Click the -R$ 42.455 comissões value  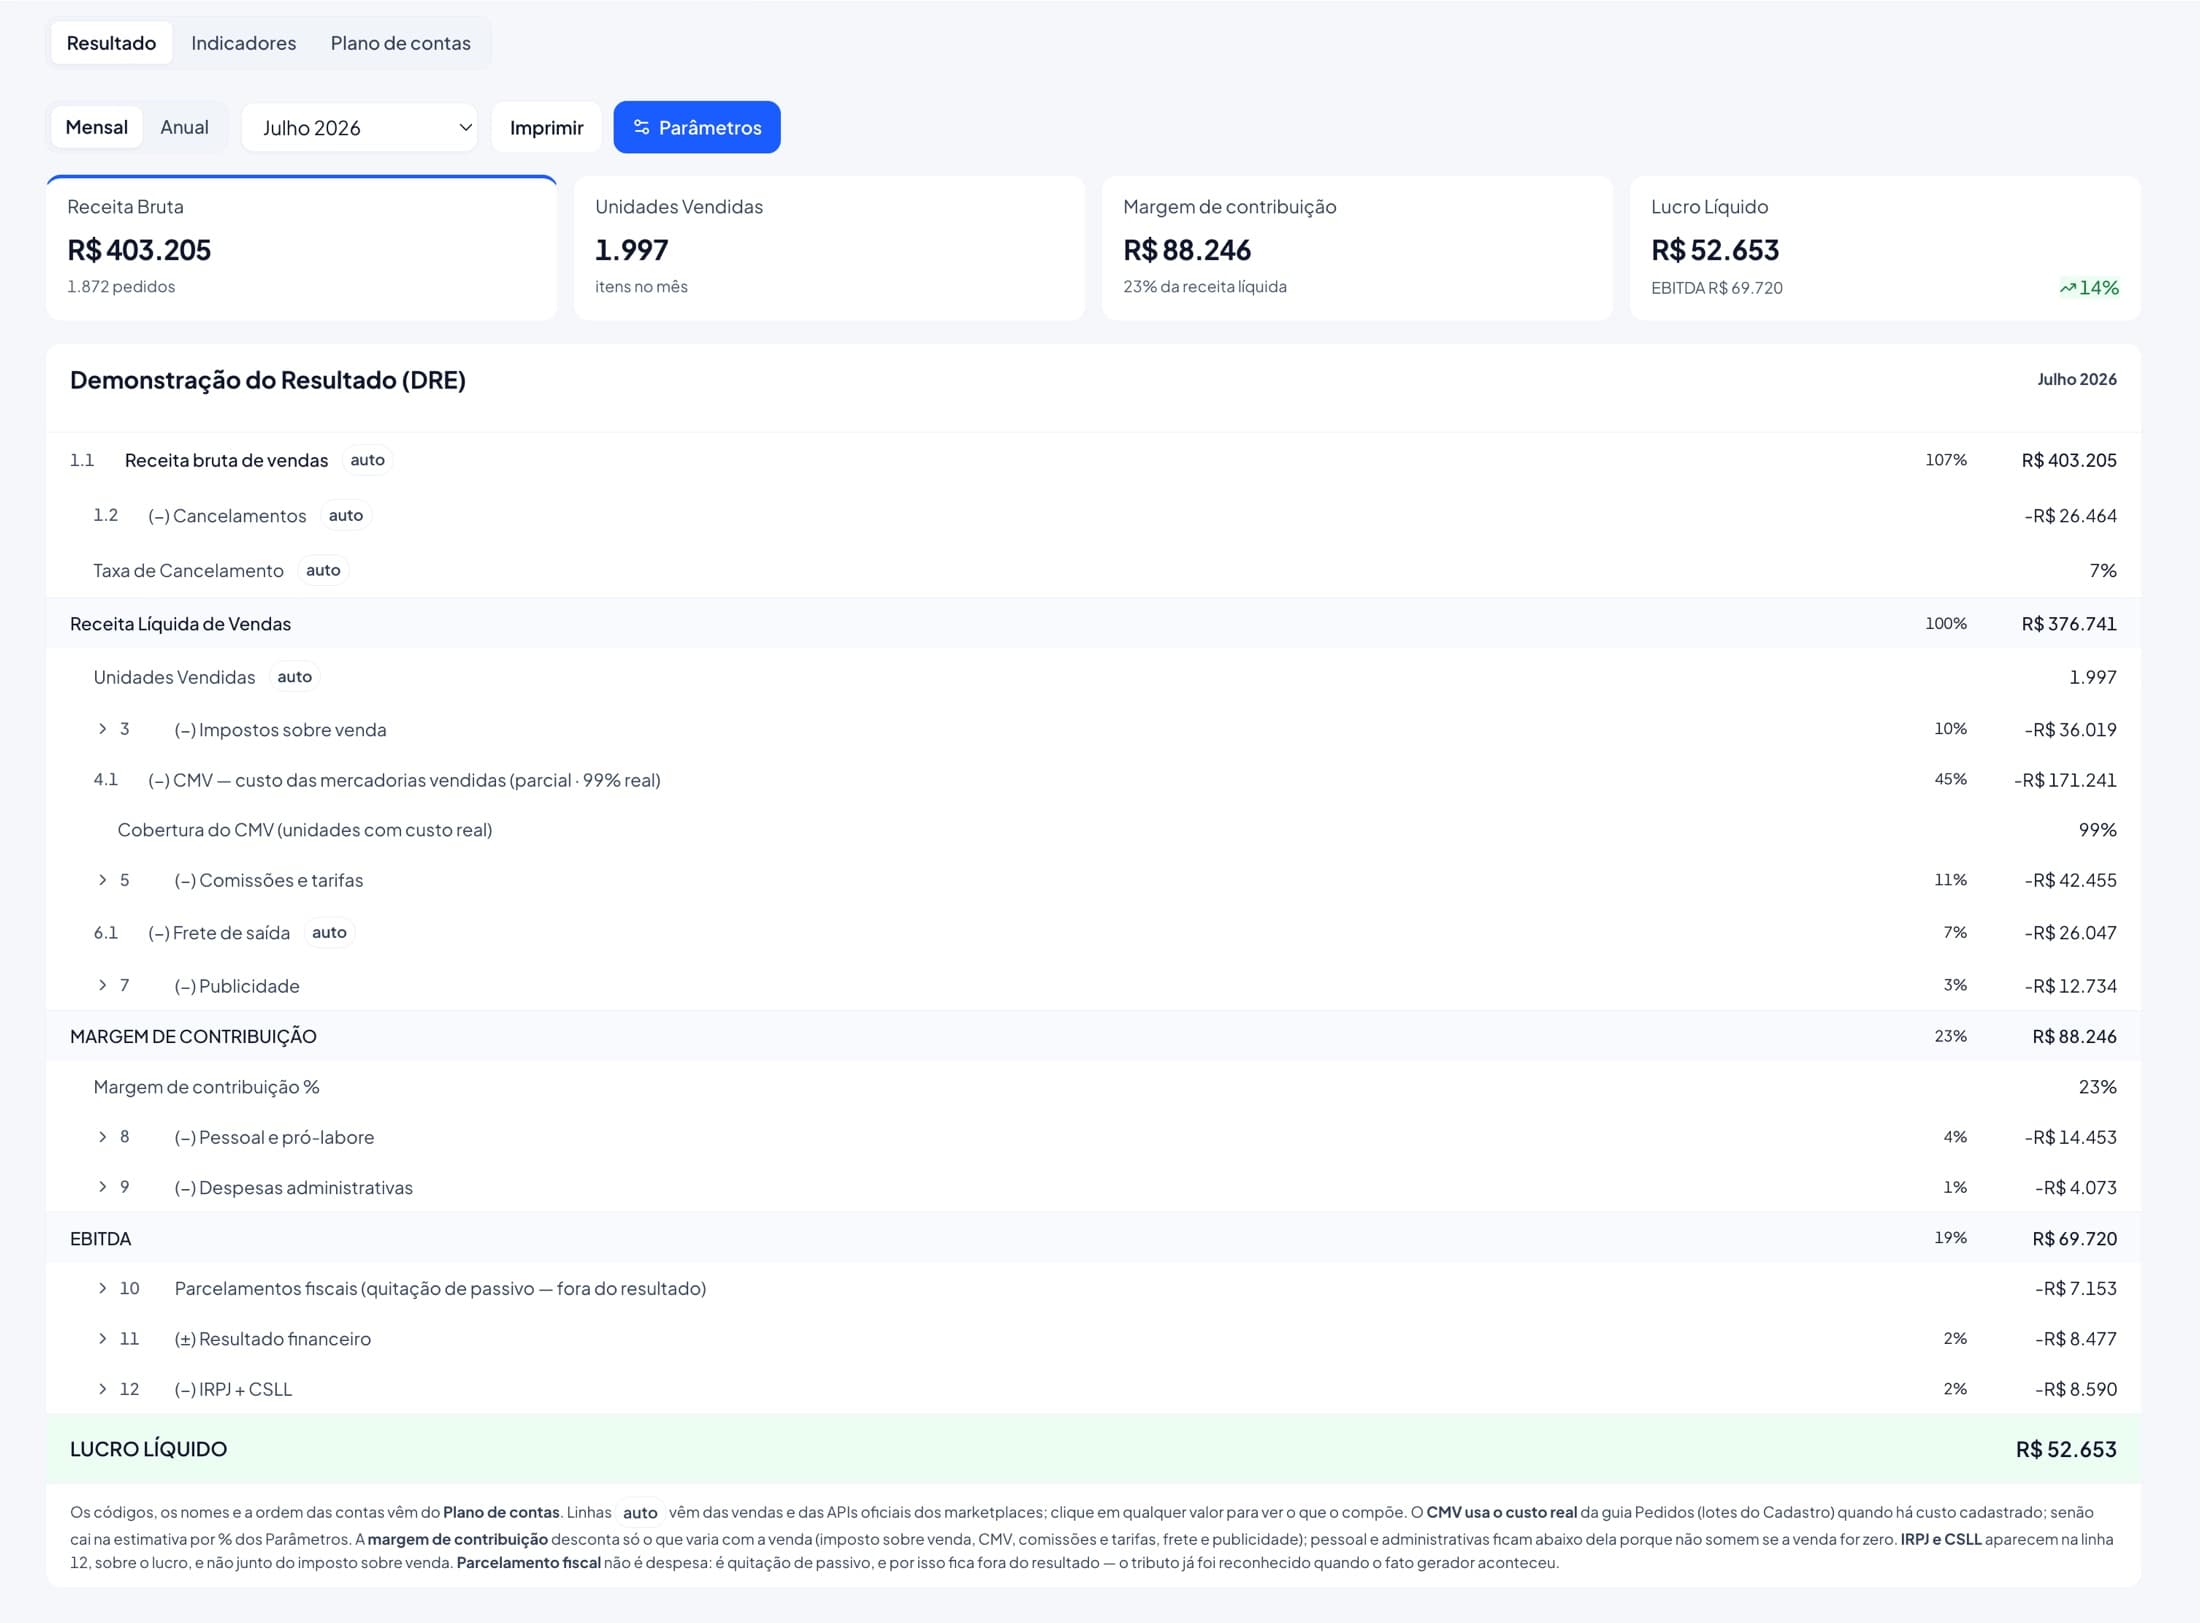(x=2070, y=880)
